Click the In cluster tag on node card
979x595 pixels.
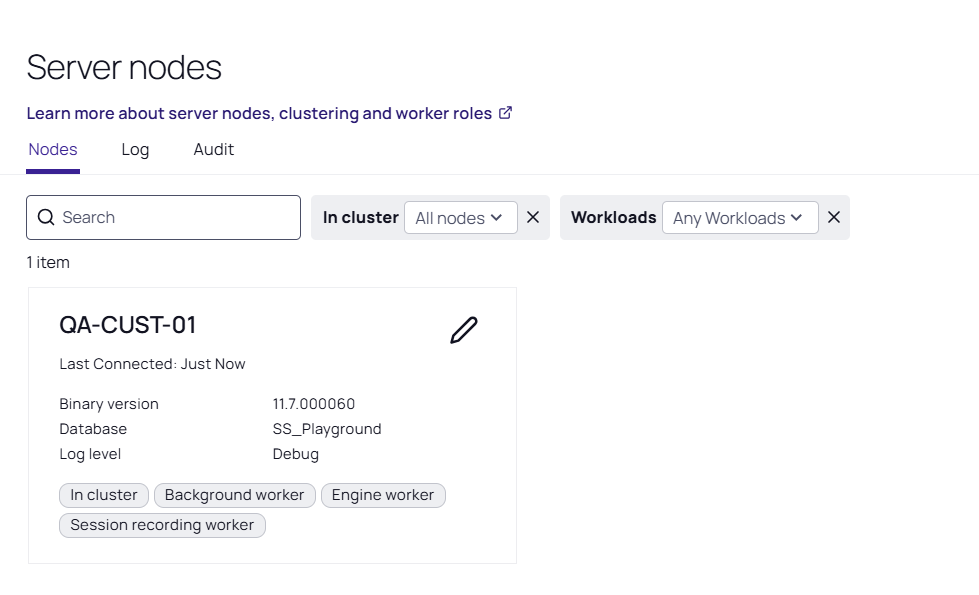(x=104, y=495)
